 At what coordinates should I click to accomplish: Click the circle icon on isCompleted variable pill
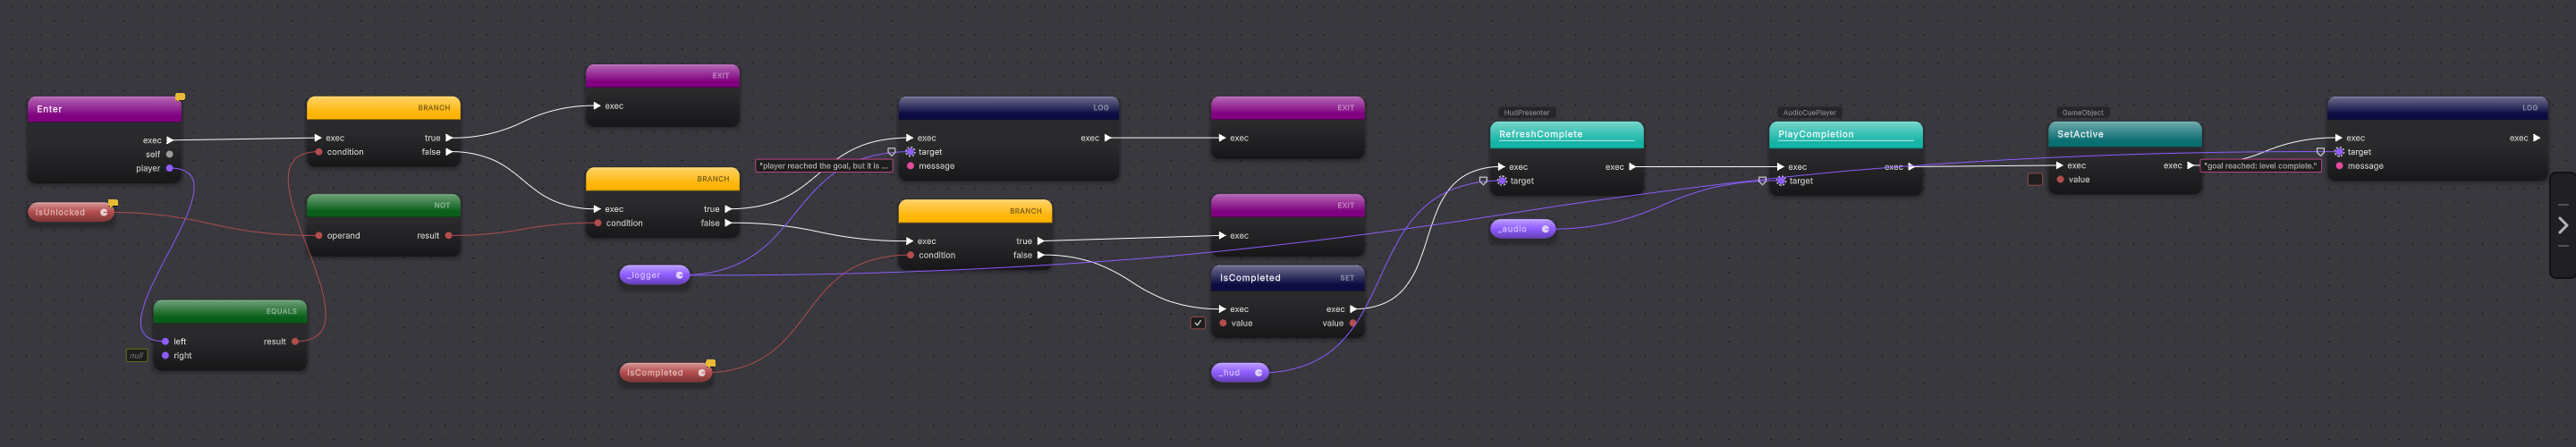tap(701, 373)
